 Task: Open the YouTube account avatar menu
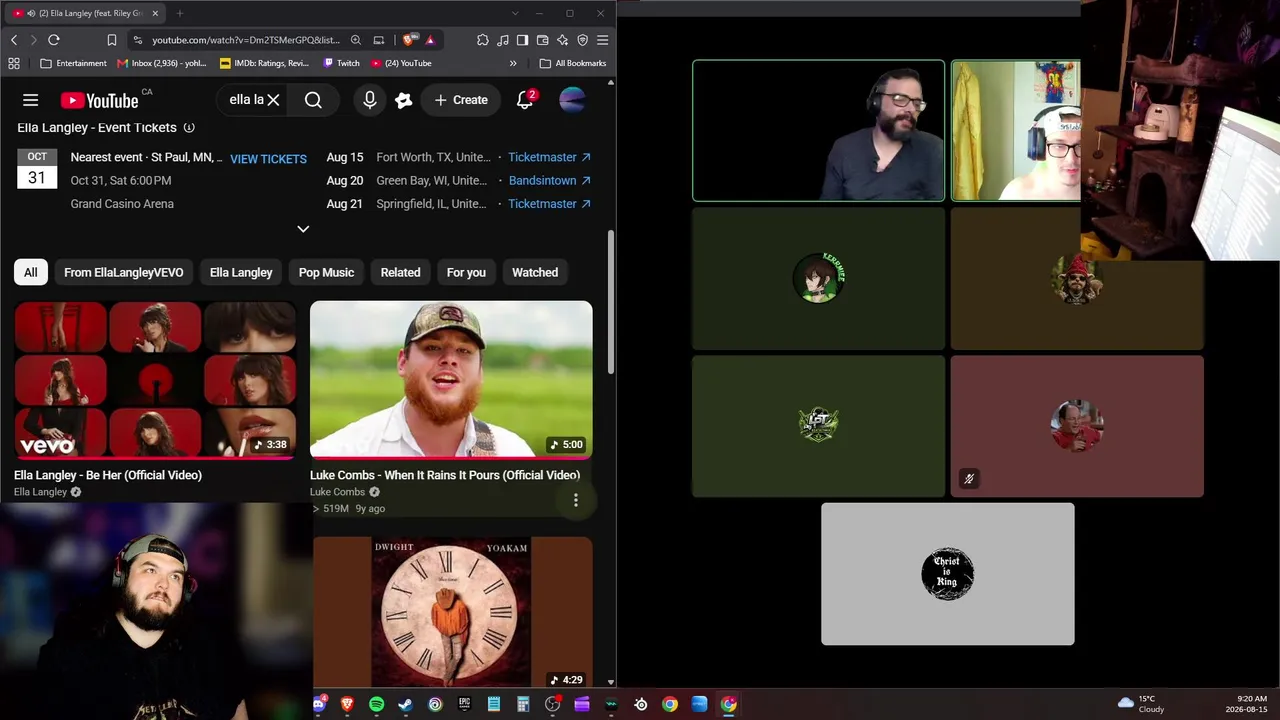pyautogui.click(x=572, y=100)
